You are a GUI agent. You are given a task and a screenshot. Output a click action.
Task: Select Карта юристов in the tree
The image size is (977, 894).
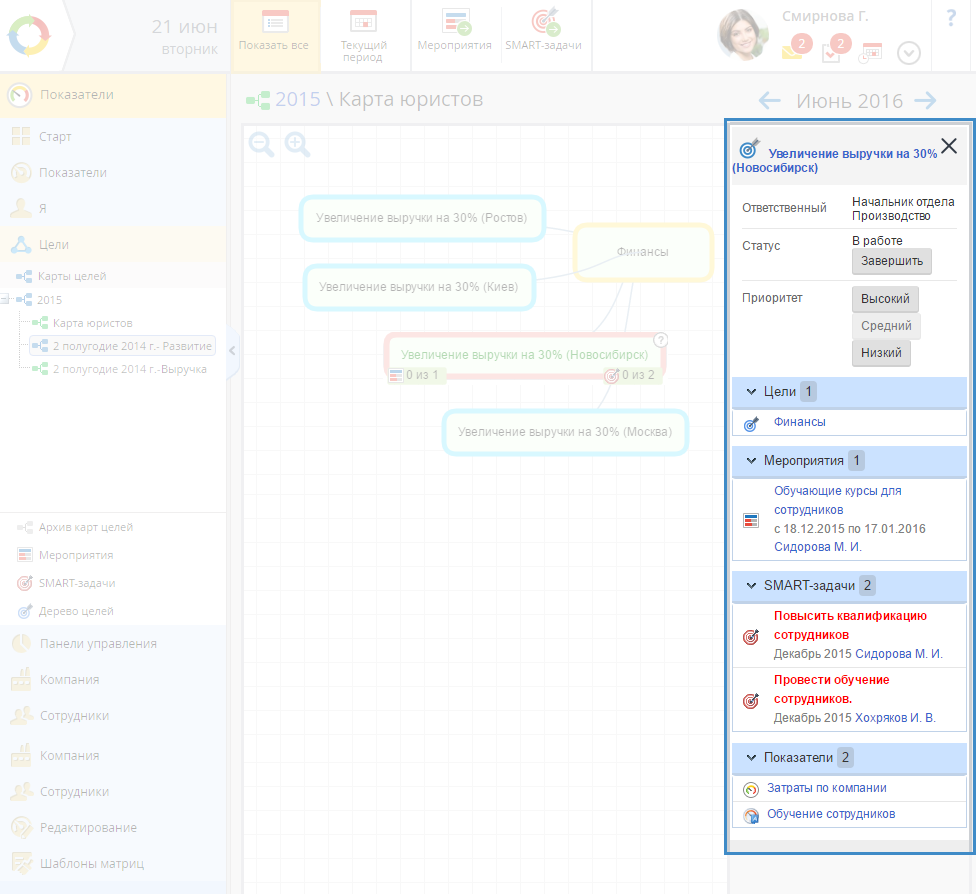pyautogui.click(x=92, y=323)
